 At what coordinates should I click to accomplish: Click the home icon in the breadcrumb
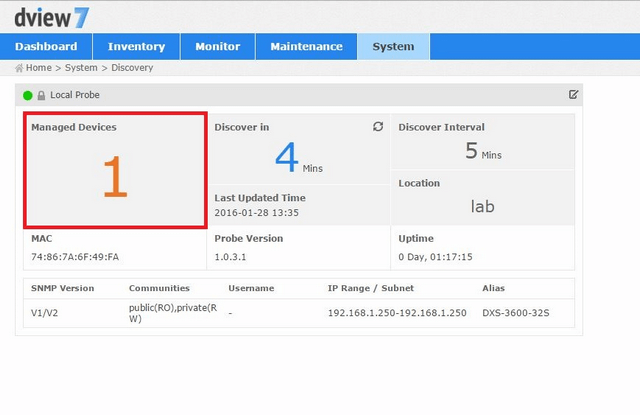coord(19,68)
